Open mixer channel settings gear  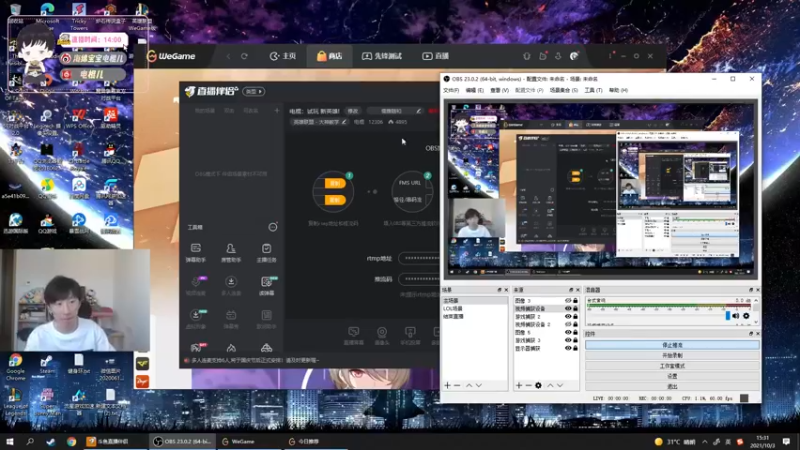(746, 316)
